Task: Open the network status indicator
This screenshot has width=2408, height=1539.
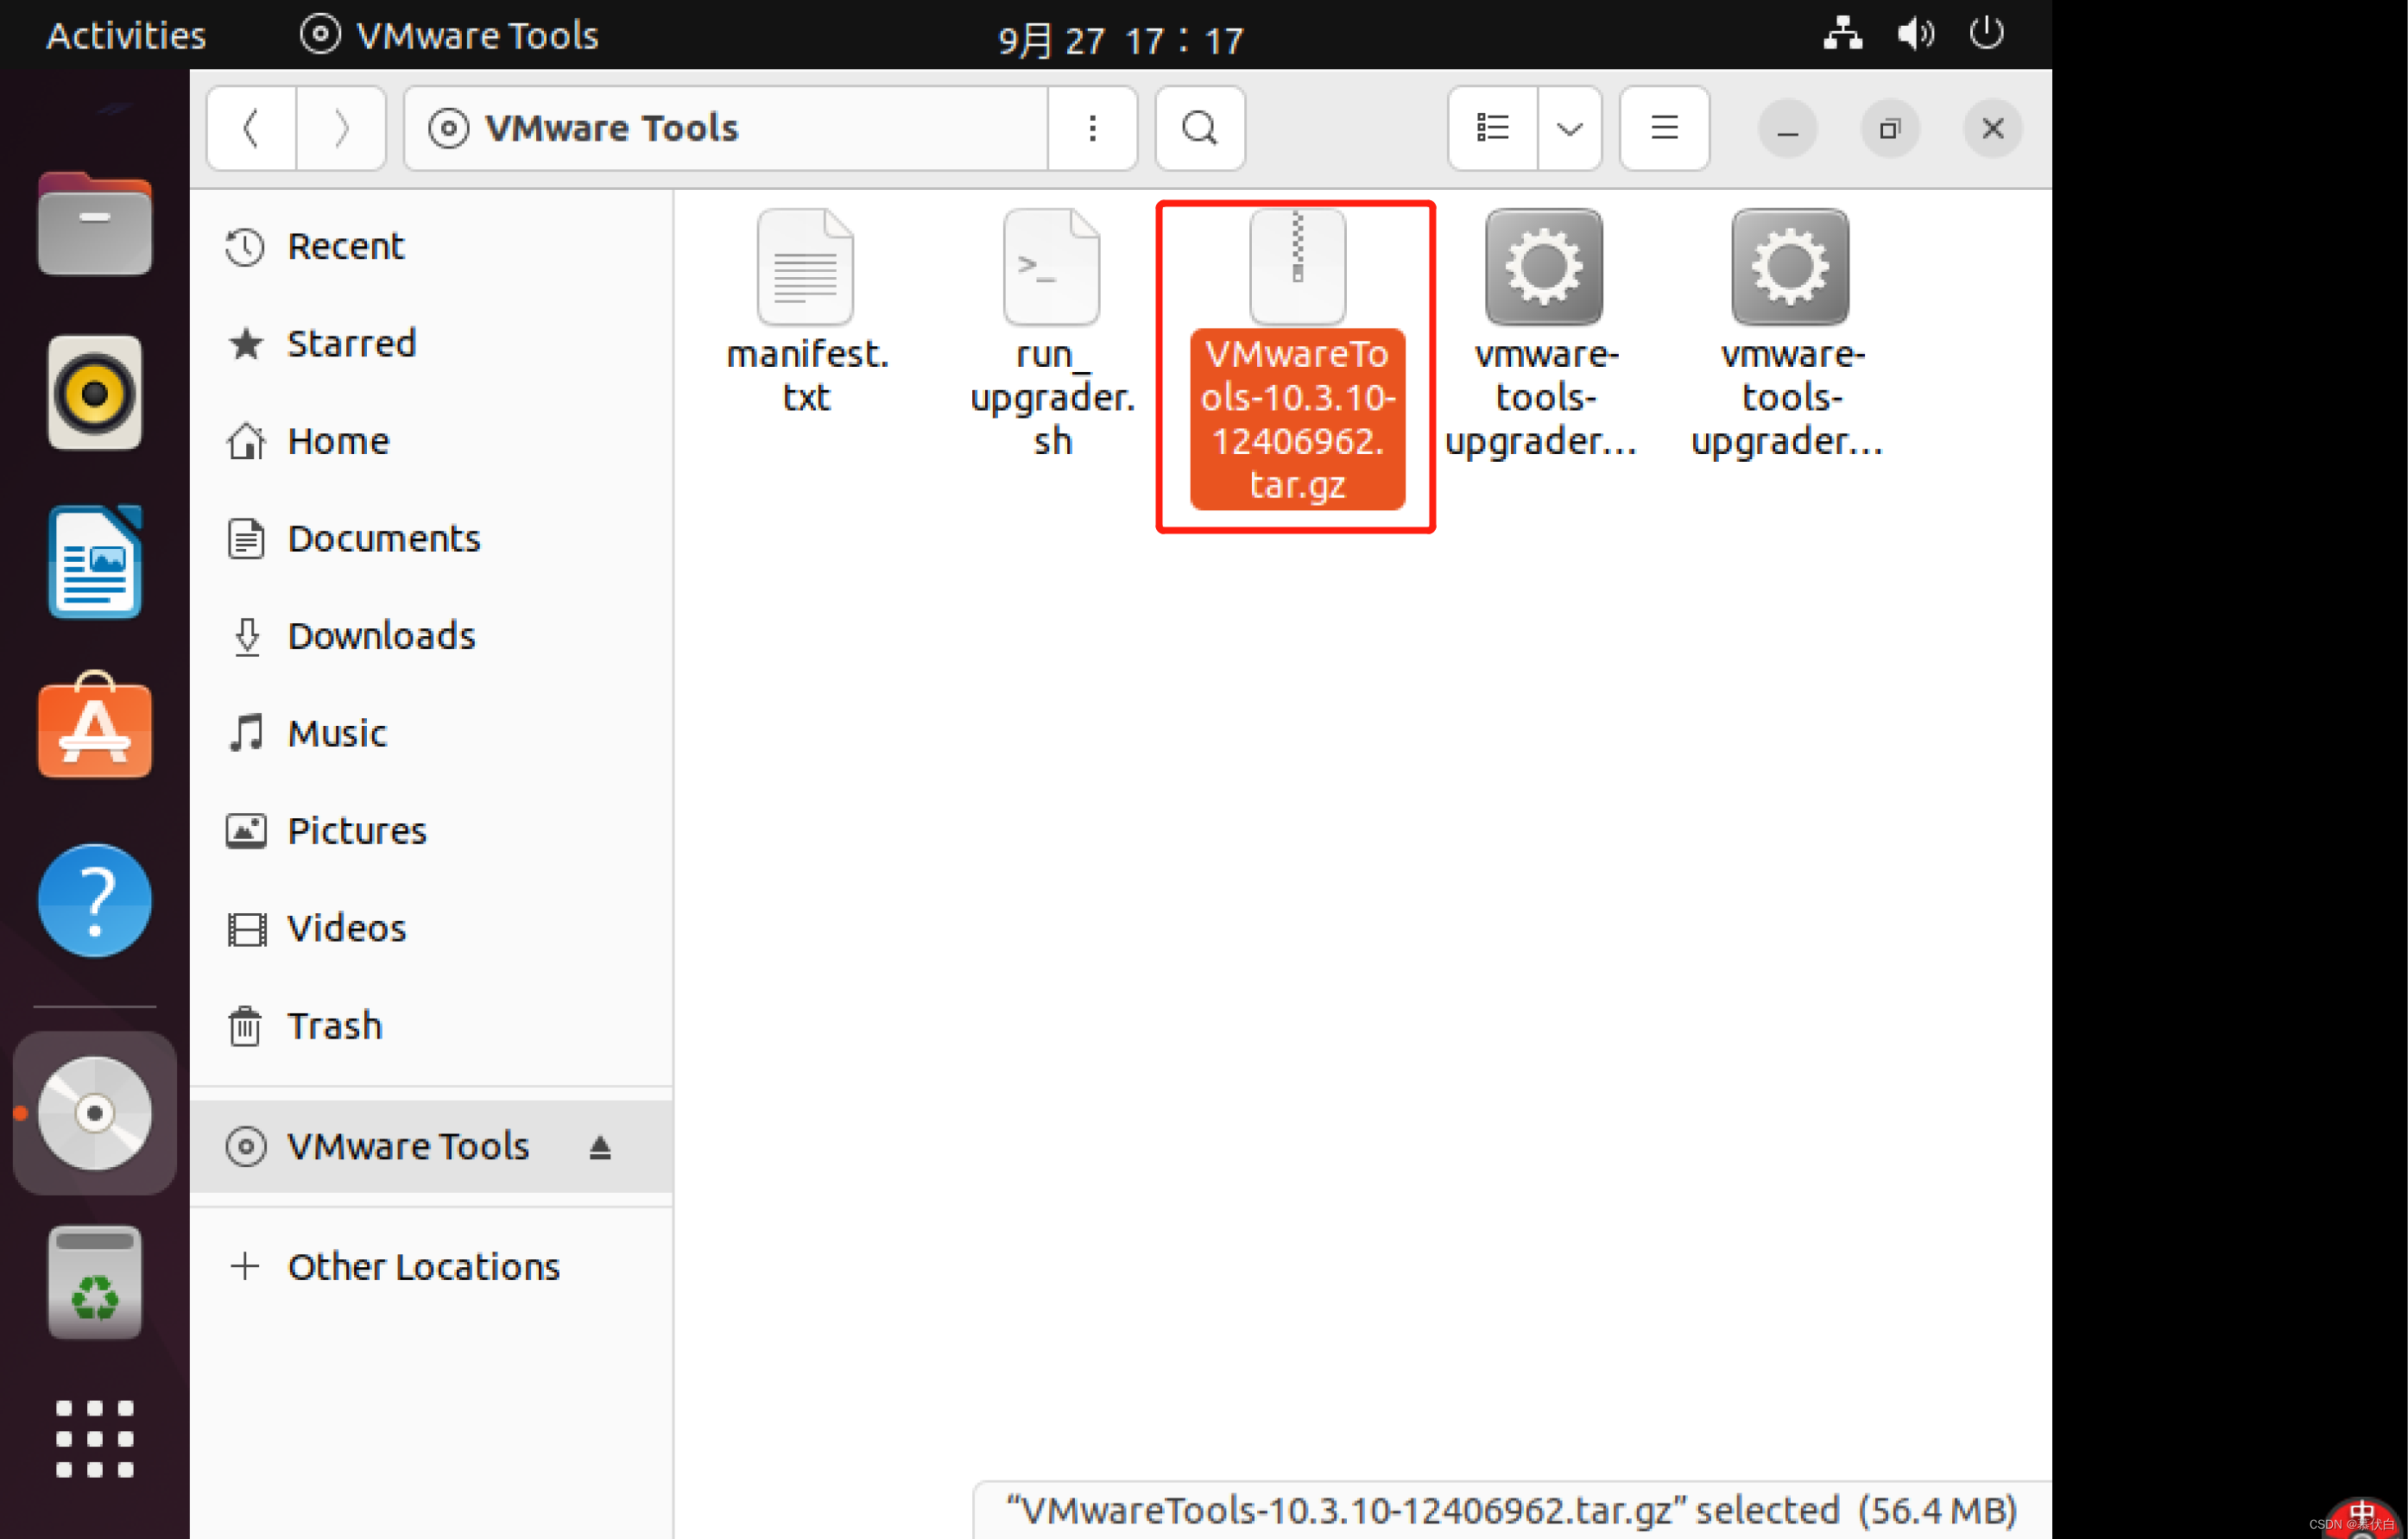Action: pos(1842,33)
